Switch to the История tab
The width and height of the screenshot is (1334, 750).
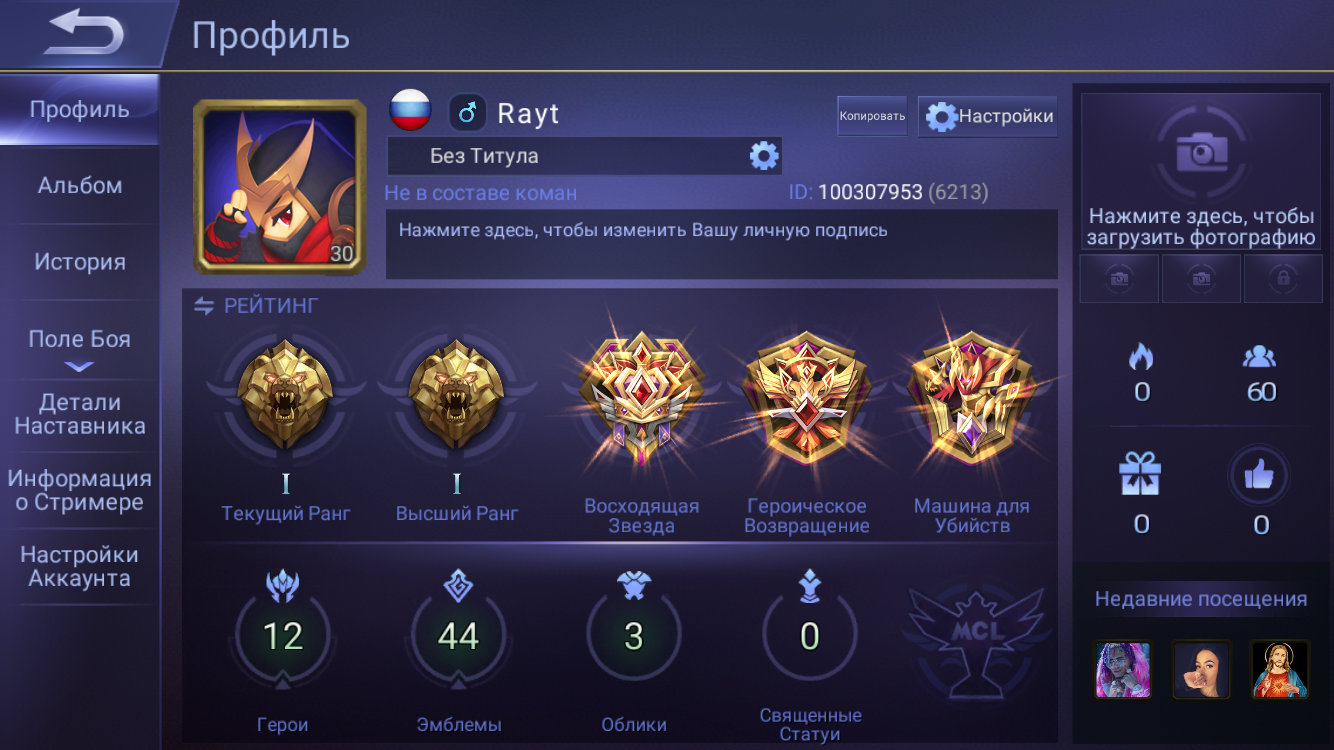tap(80, 262)
